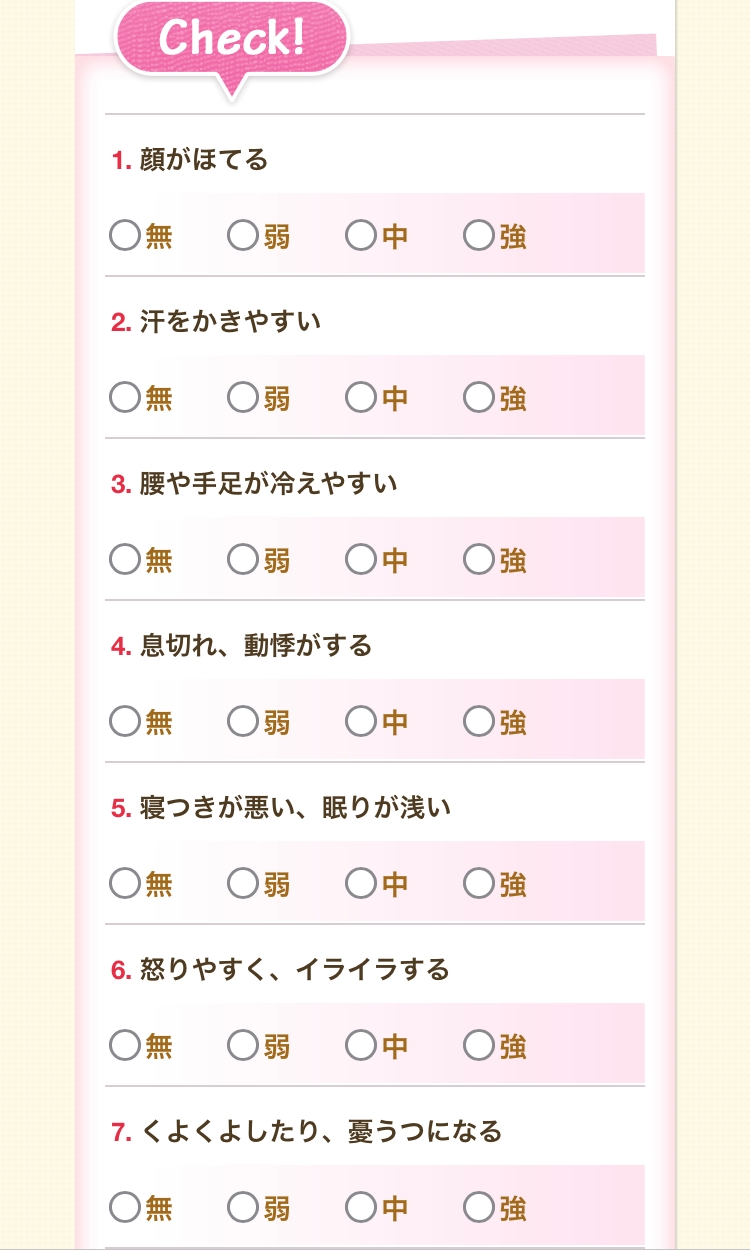750x1251 pixels.
Task: Pick 中 for question 2 汗をかきやすい
Action: 361,398
